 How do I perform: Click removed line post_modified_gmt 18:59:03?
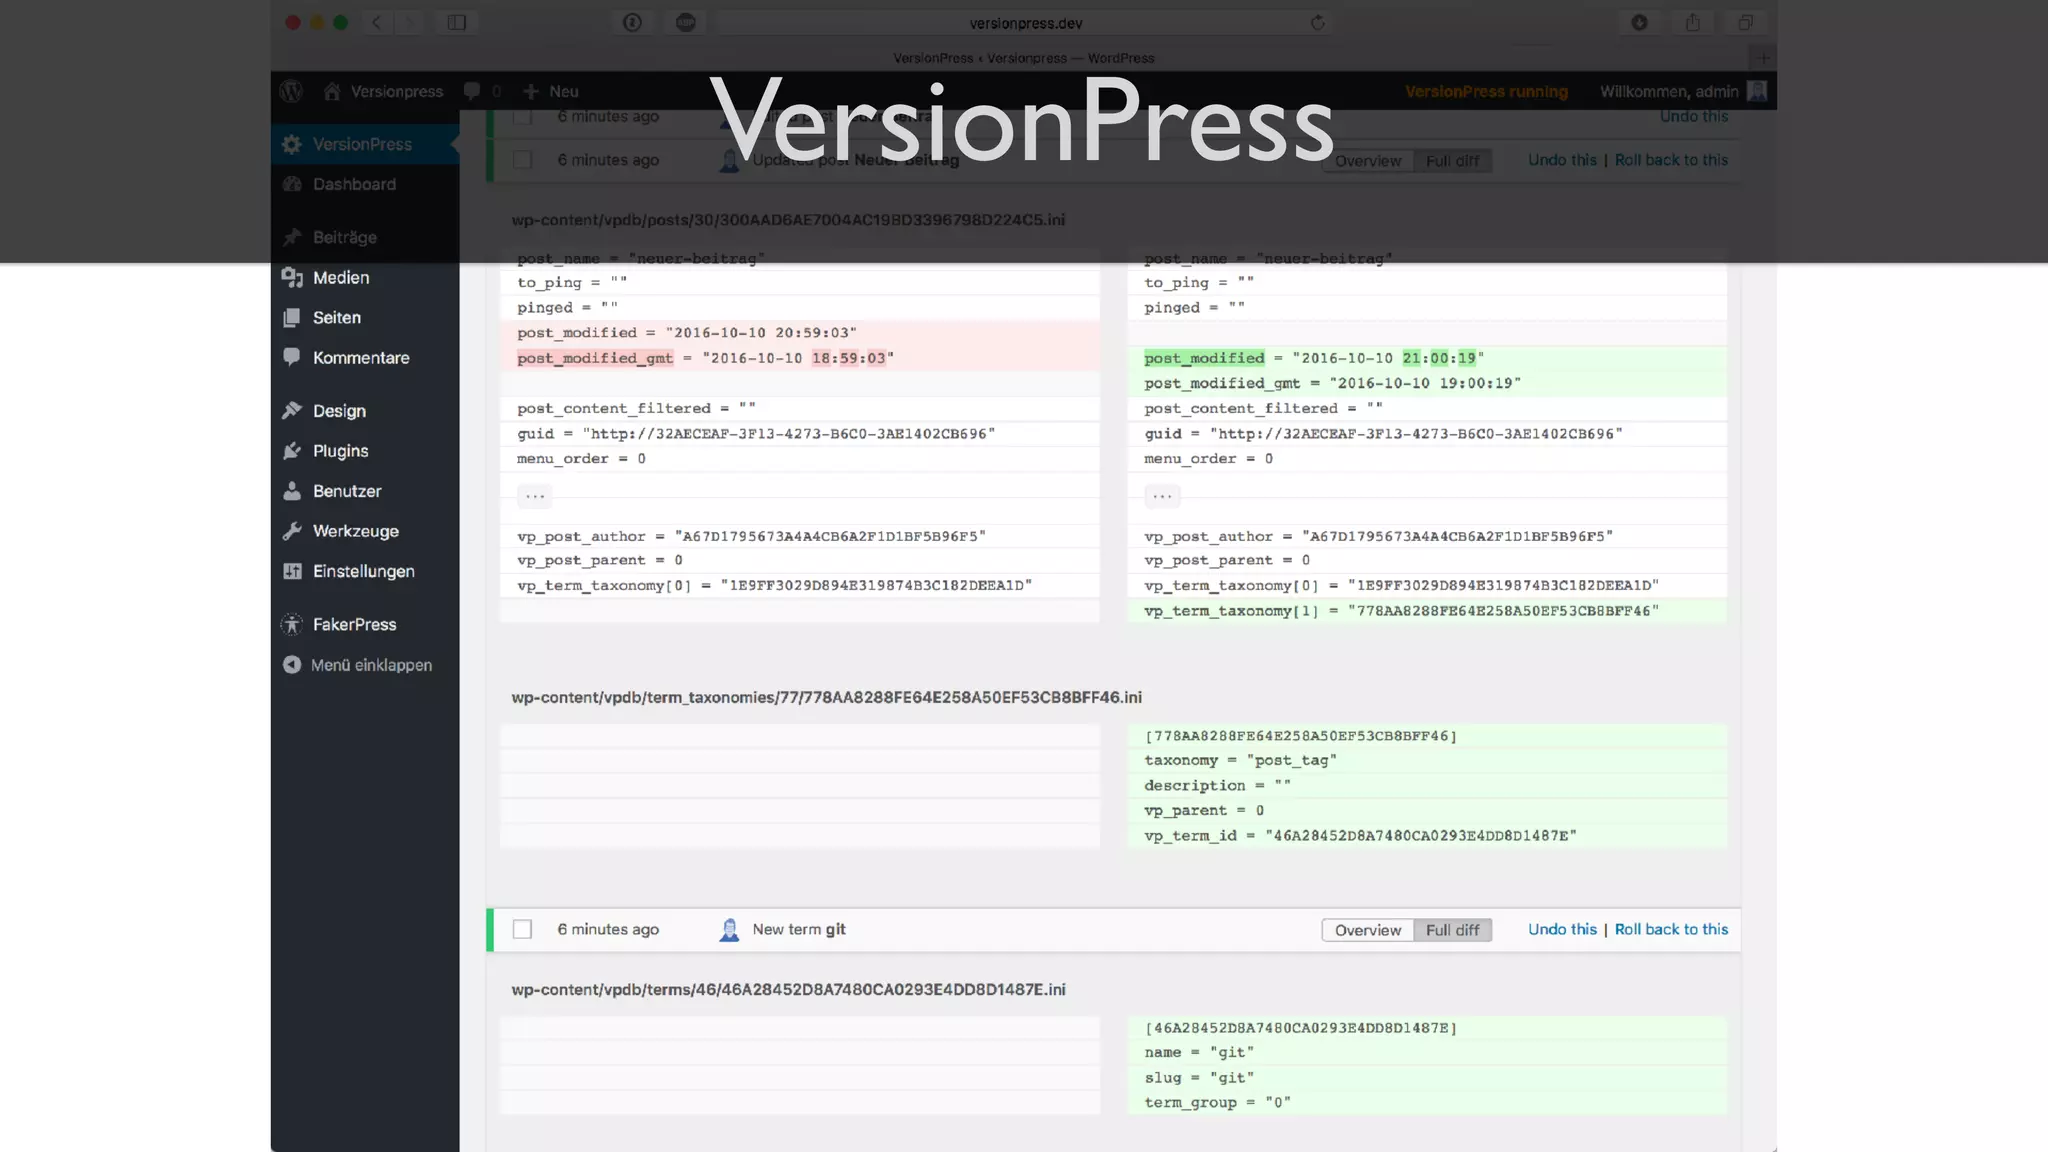pos(800,358)
